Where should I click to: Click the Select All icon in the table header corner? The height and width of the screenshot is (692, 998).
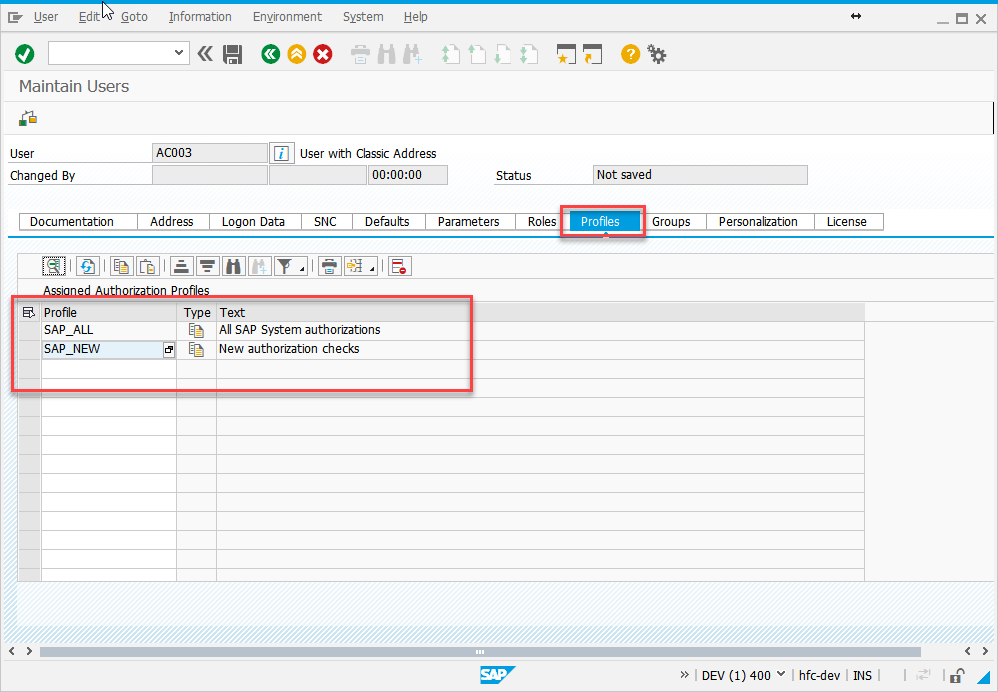click(x=29, y=312)
